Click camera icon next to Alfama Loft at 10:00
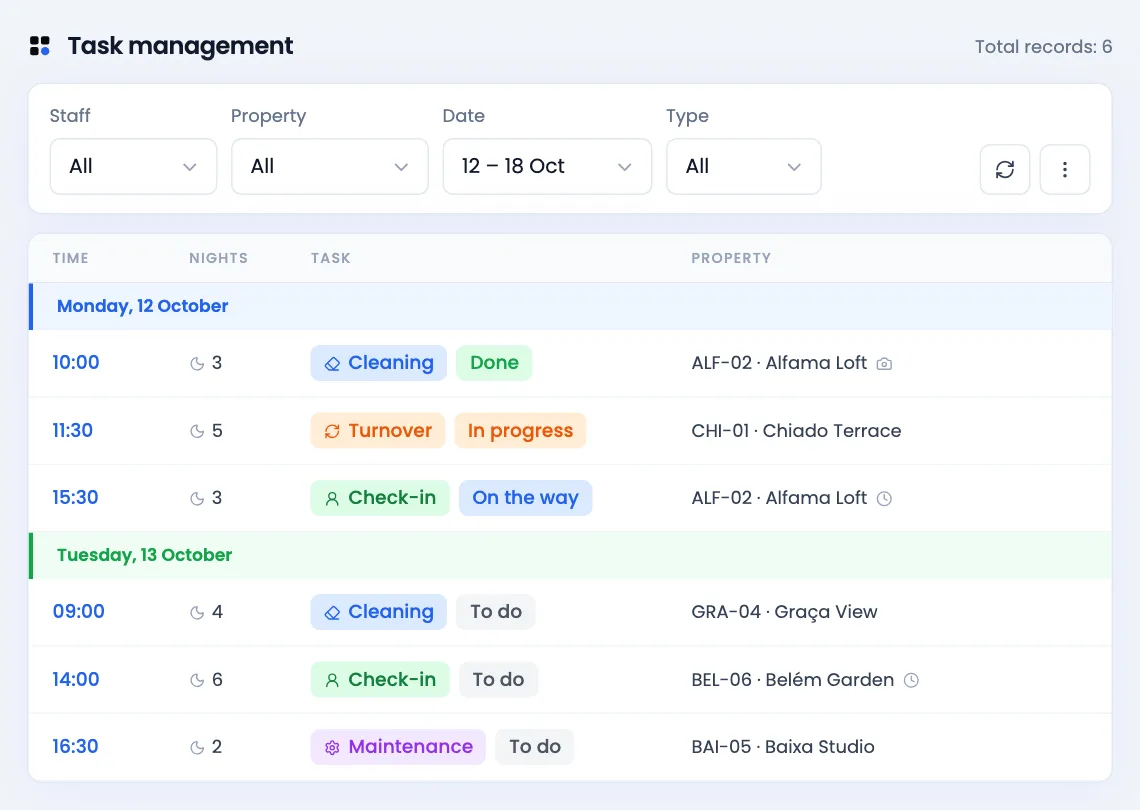The height and width of the screenshot is (810, 1140). coord(884,364)
